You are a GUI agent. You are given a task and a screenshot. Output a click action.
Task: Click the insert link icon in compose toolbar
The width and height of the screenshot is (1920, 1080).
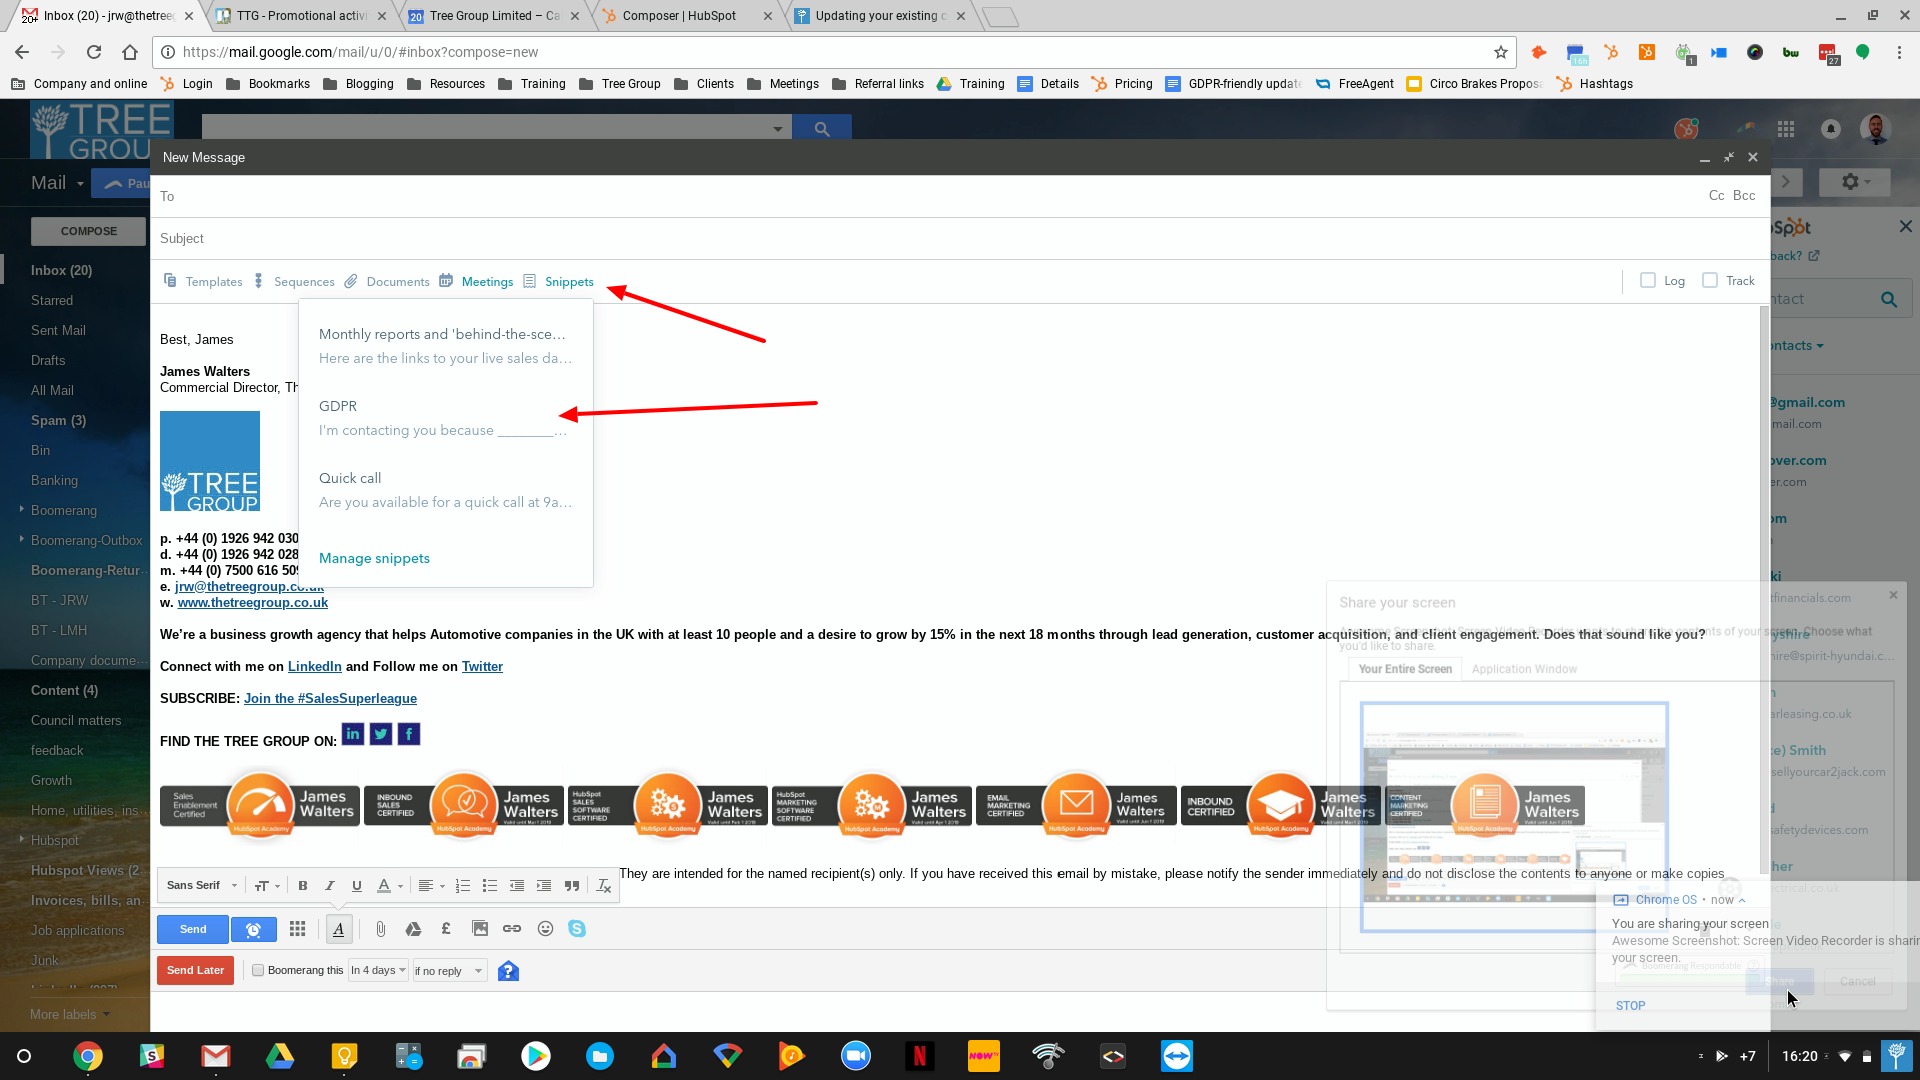click(x=512, y=928)
